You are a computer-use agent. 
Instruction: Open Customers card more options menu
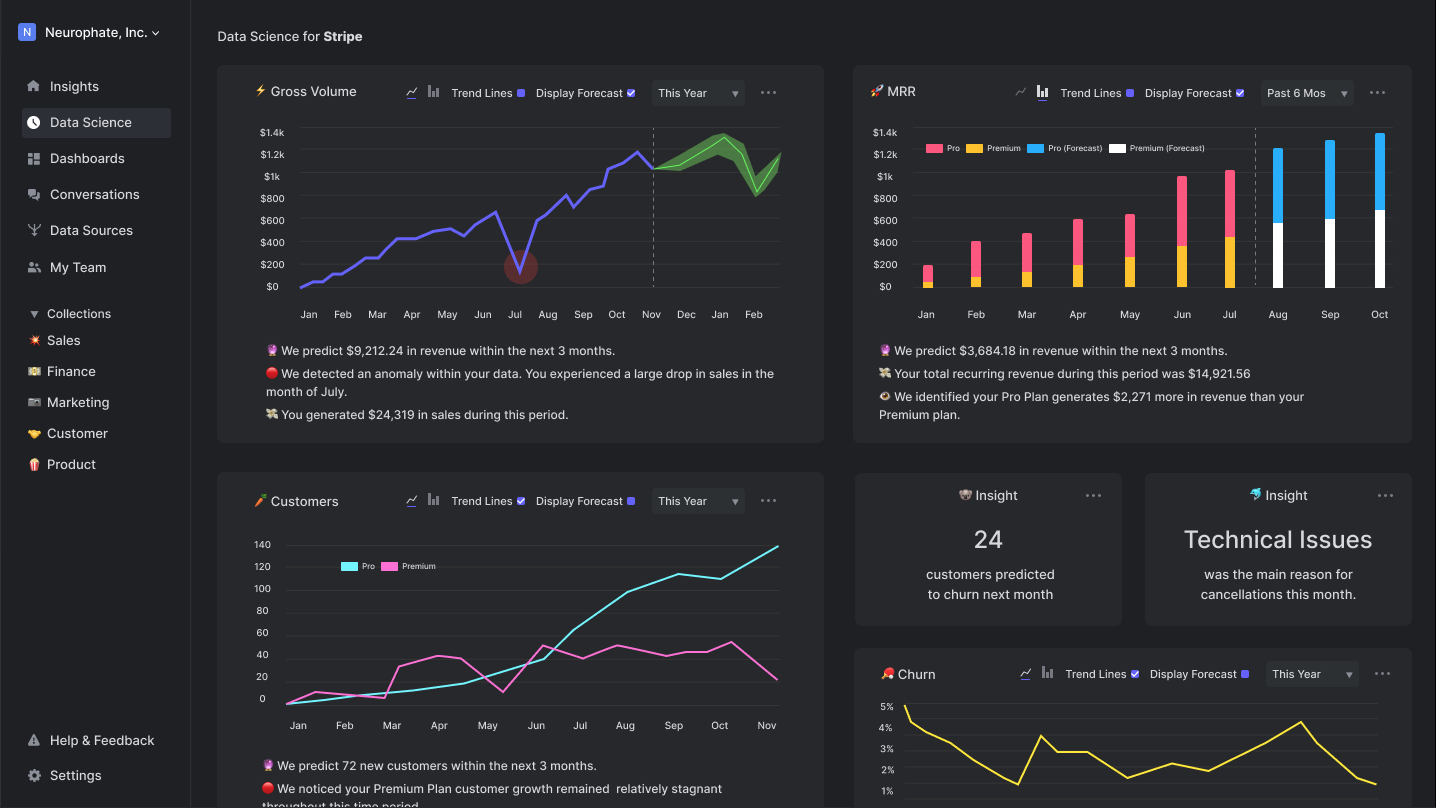click(x=768, y=500)
